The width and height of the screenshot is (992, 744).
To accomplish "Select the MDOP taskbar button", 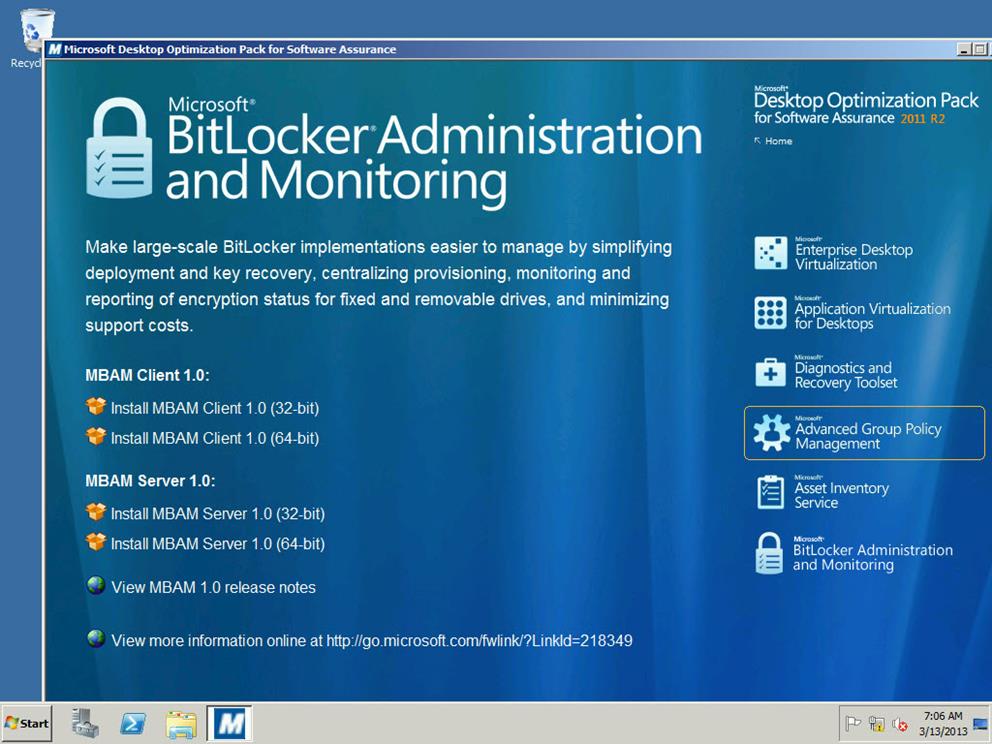I will (230, 723).
